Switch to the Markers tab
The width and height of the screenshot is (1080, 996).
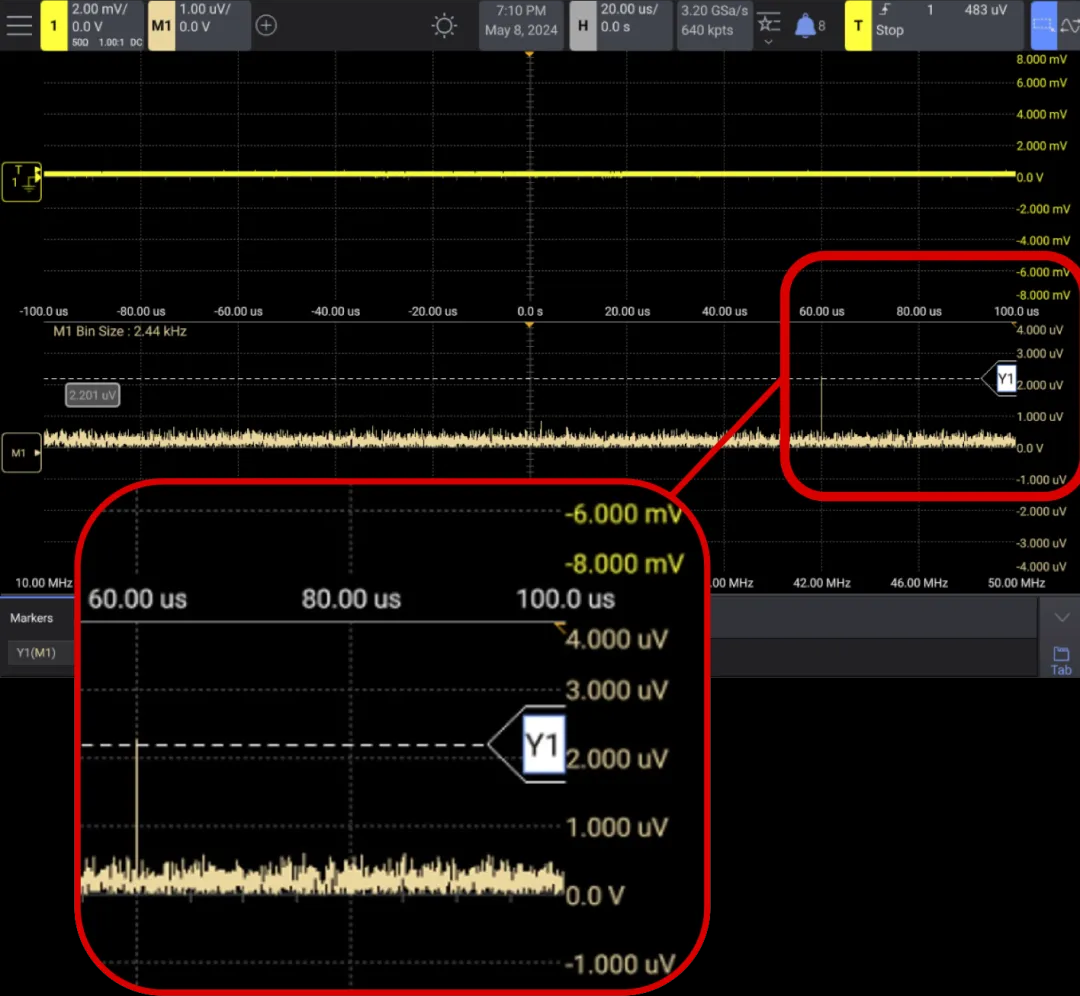point(32,618)
